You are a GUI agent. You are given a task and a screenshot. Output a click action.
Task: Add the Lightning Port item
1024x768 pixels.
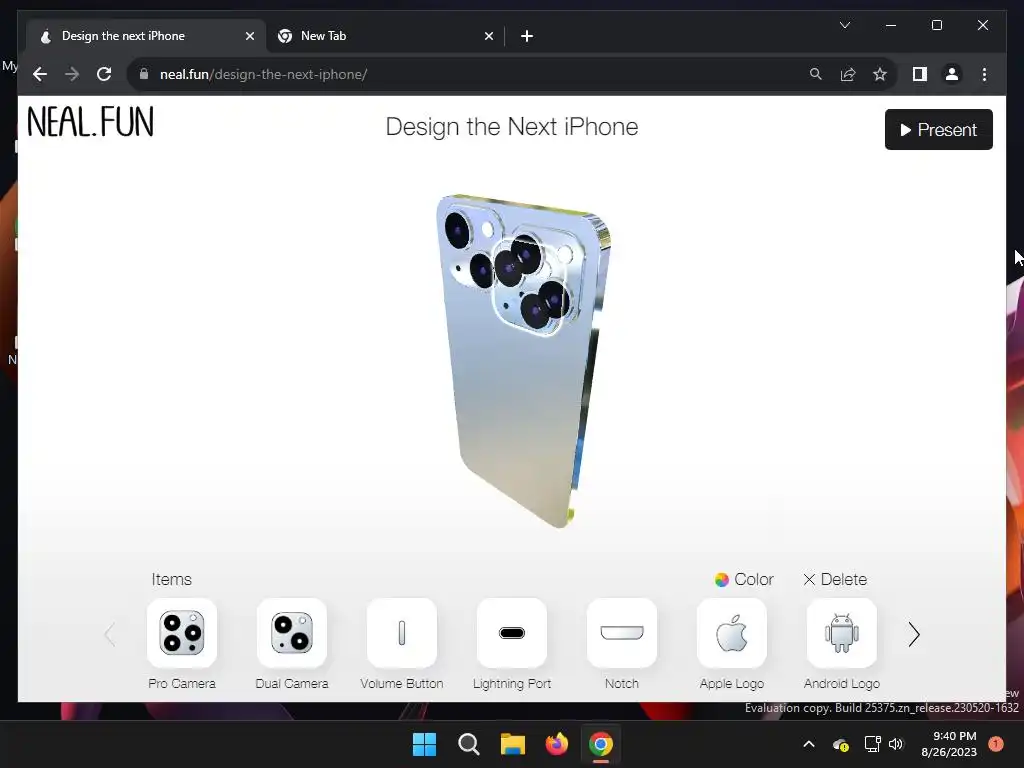tap(512, 632)
